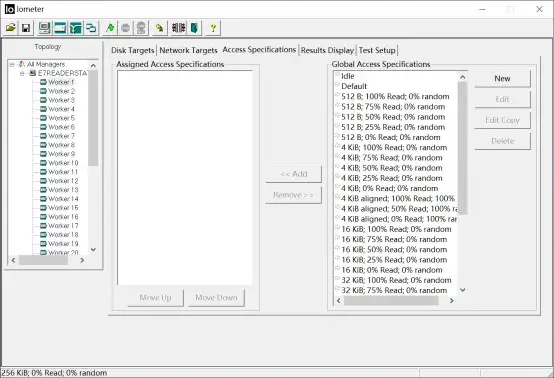
Task: Click the New access specification button
Action: click(502, 78)
